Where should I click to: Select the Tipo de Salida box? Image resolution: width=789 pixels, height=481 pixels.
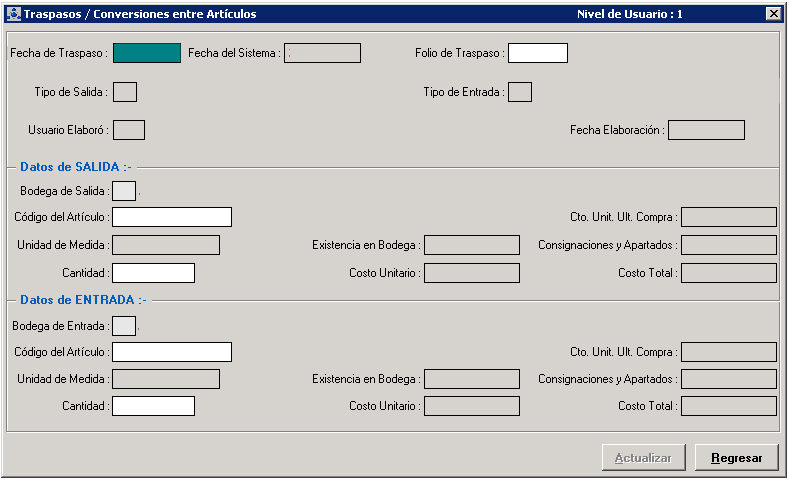pyautogui.click(x=125, y=92)
